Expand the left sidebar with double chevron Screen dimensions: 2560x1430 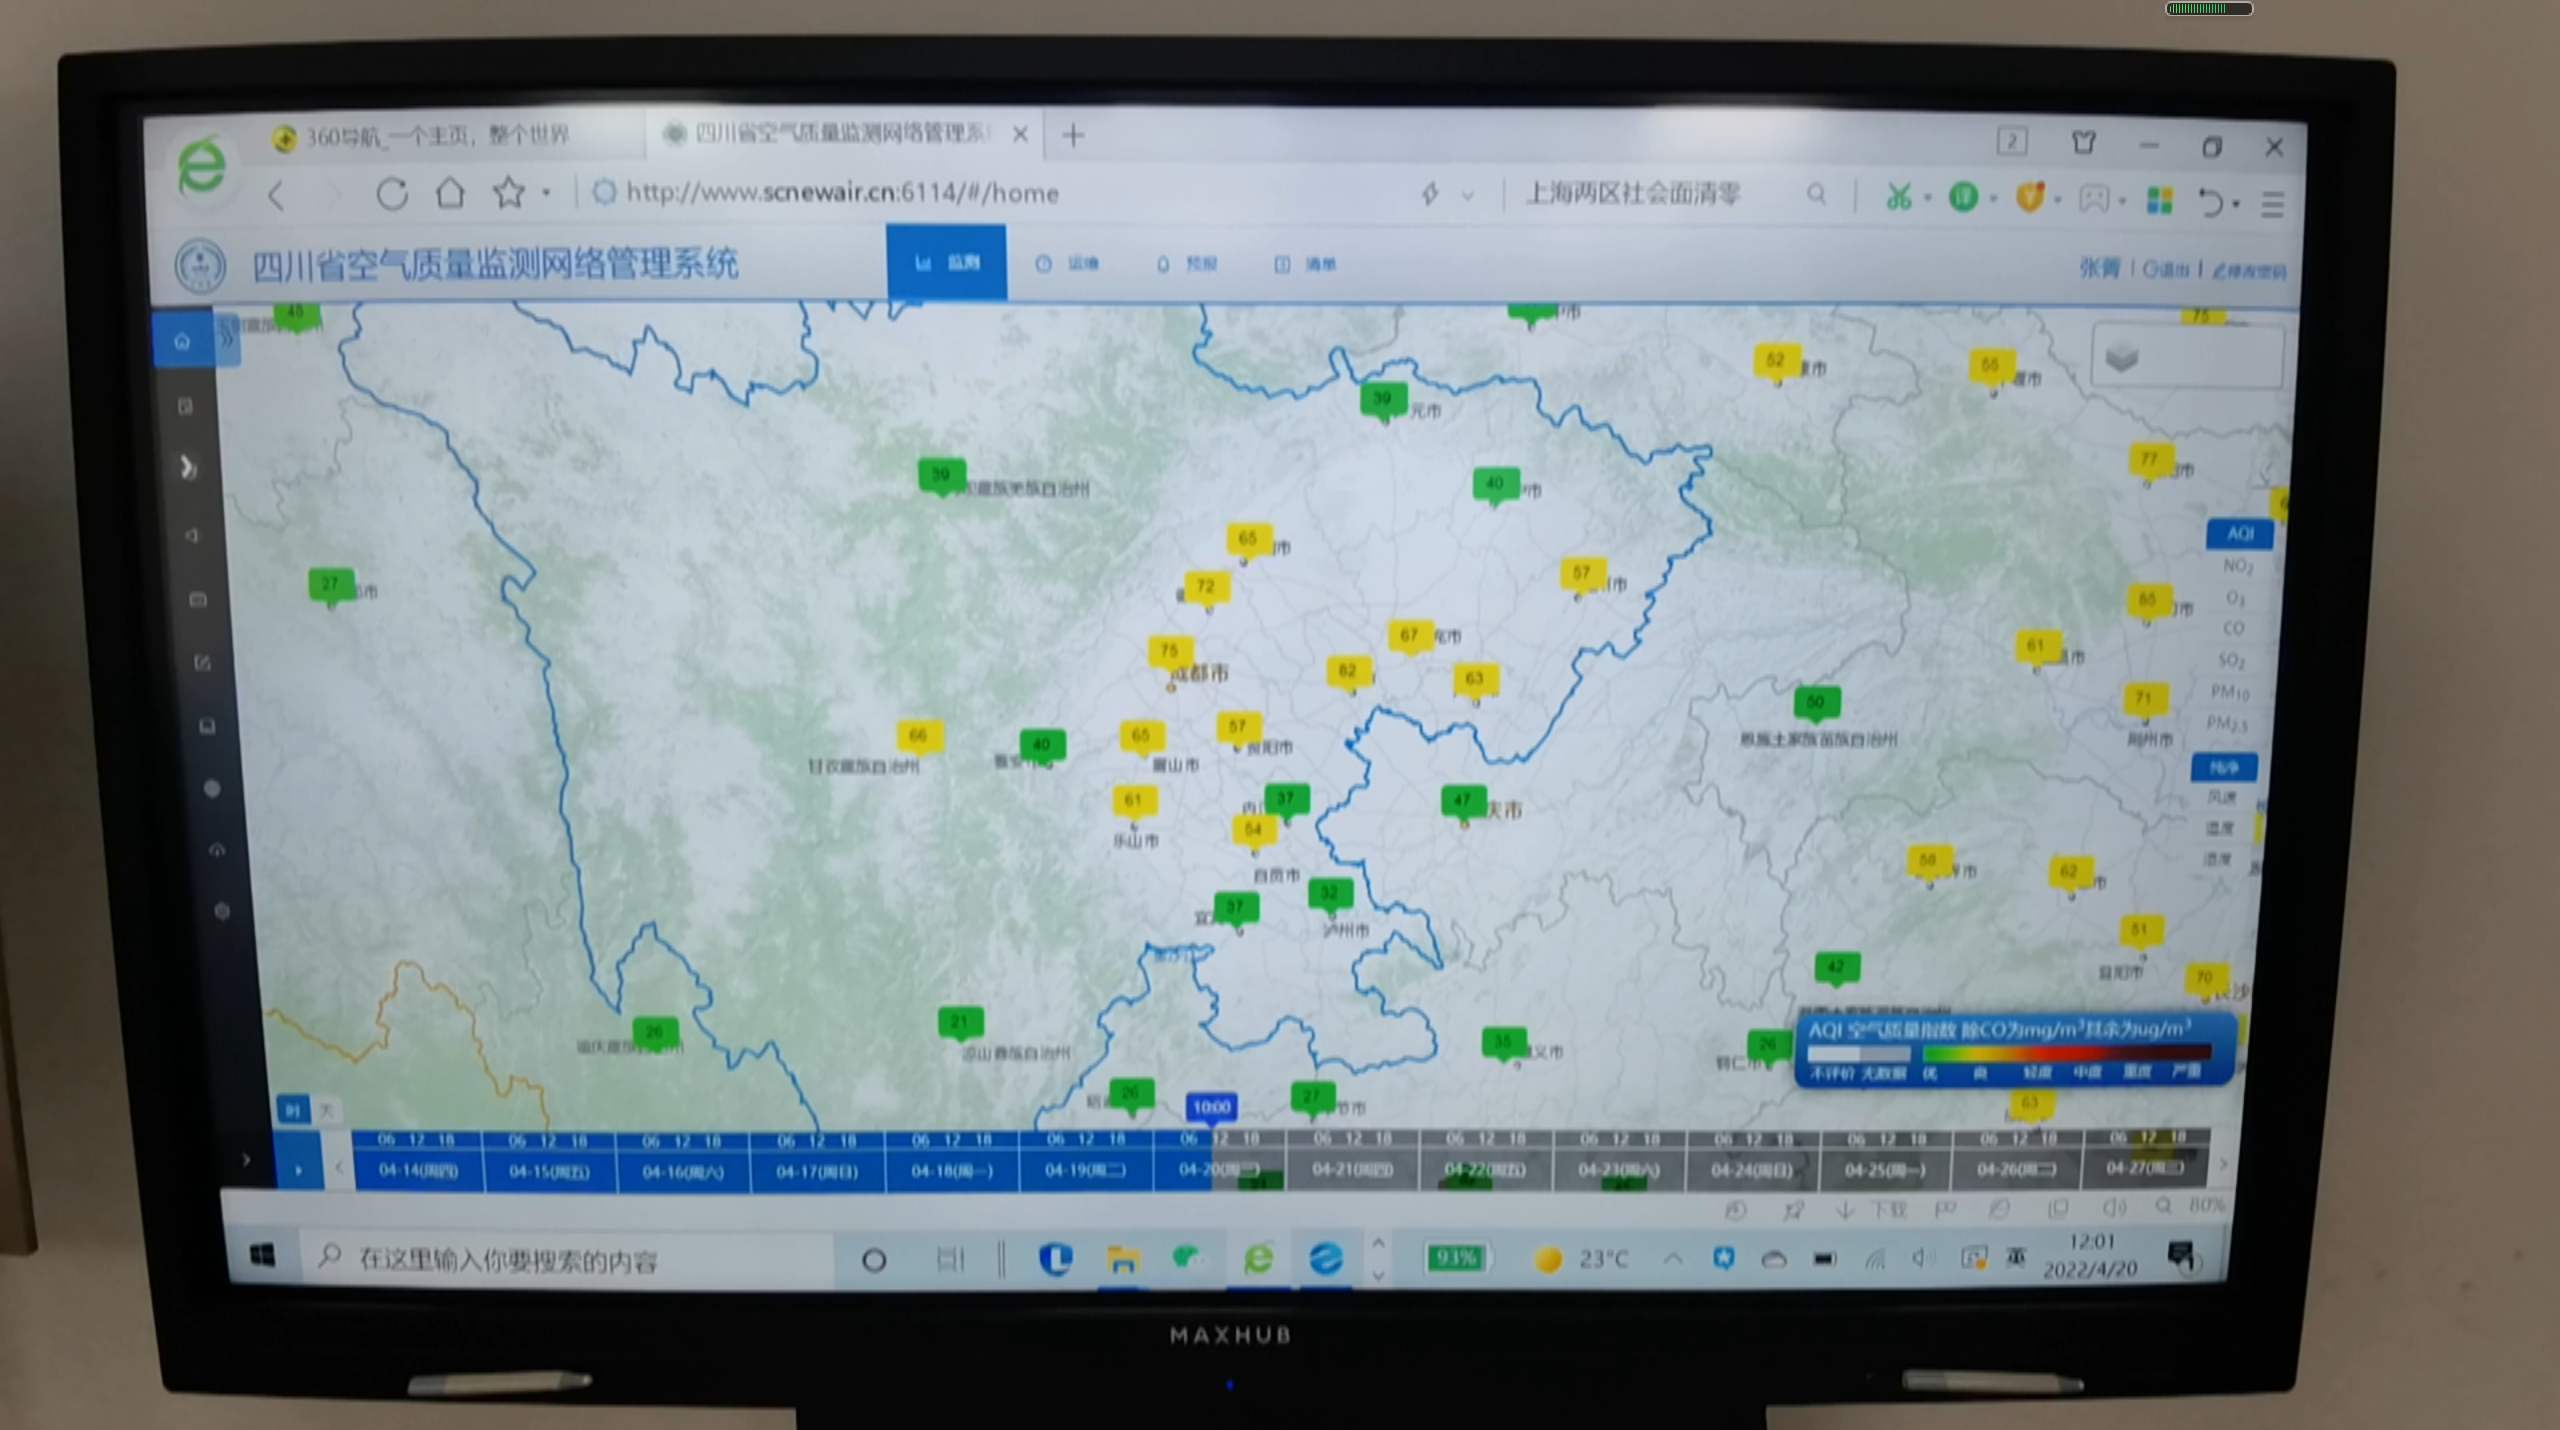tap(227, 339)
